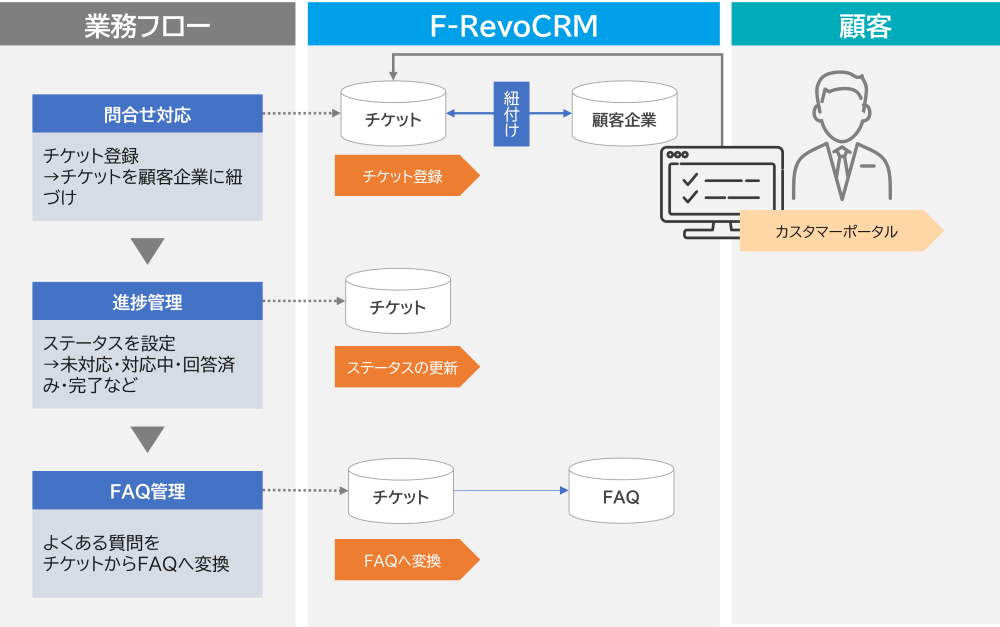Click the 進捗管理 heading
This screenshot has width=1000, height=627.
click(x=147, y=302)
